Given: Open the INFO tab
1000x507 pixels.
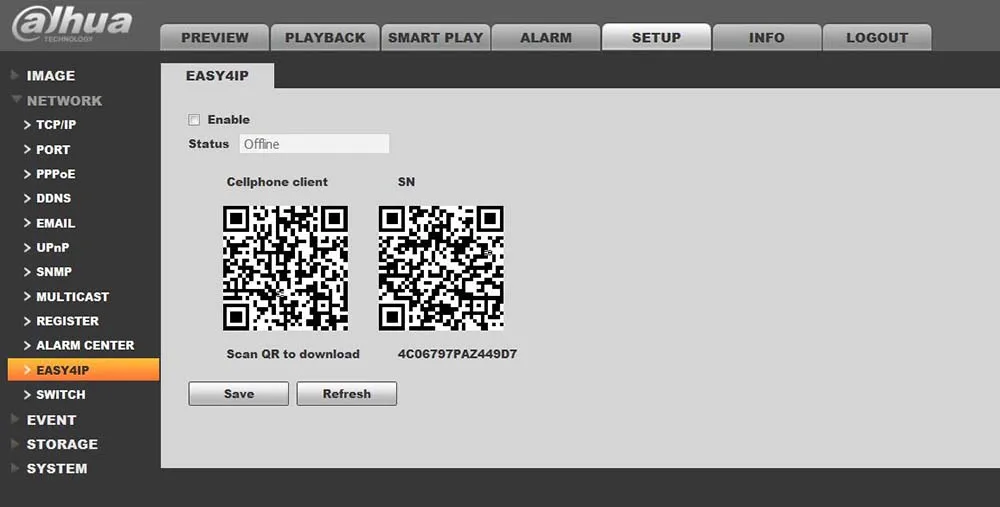Looking at the screenshot, I should click(x=767, y=38).
